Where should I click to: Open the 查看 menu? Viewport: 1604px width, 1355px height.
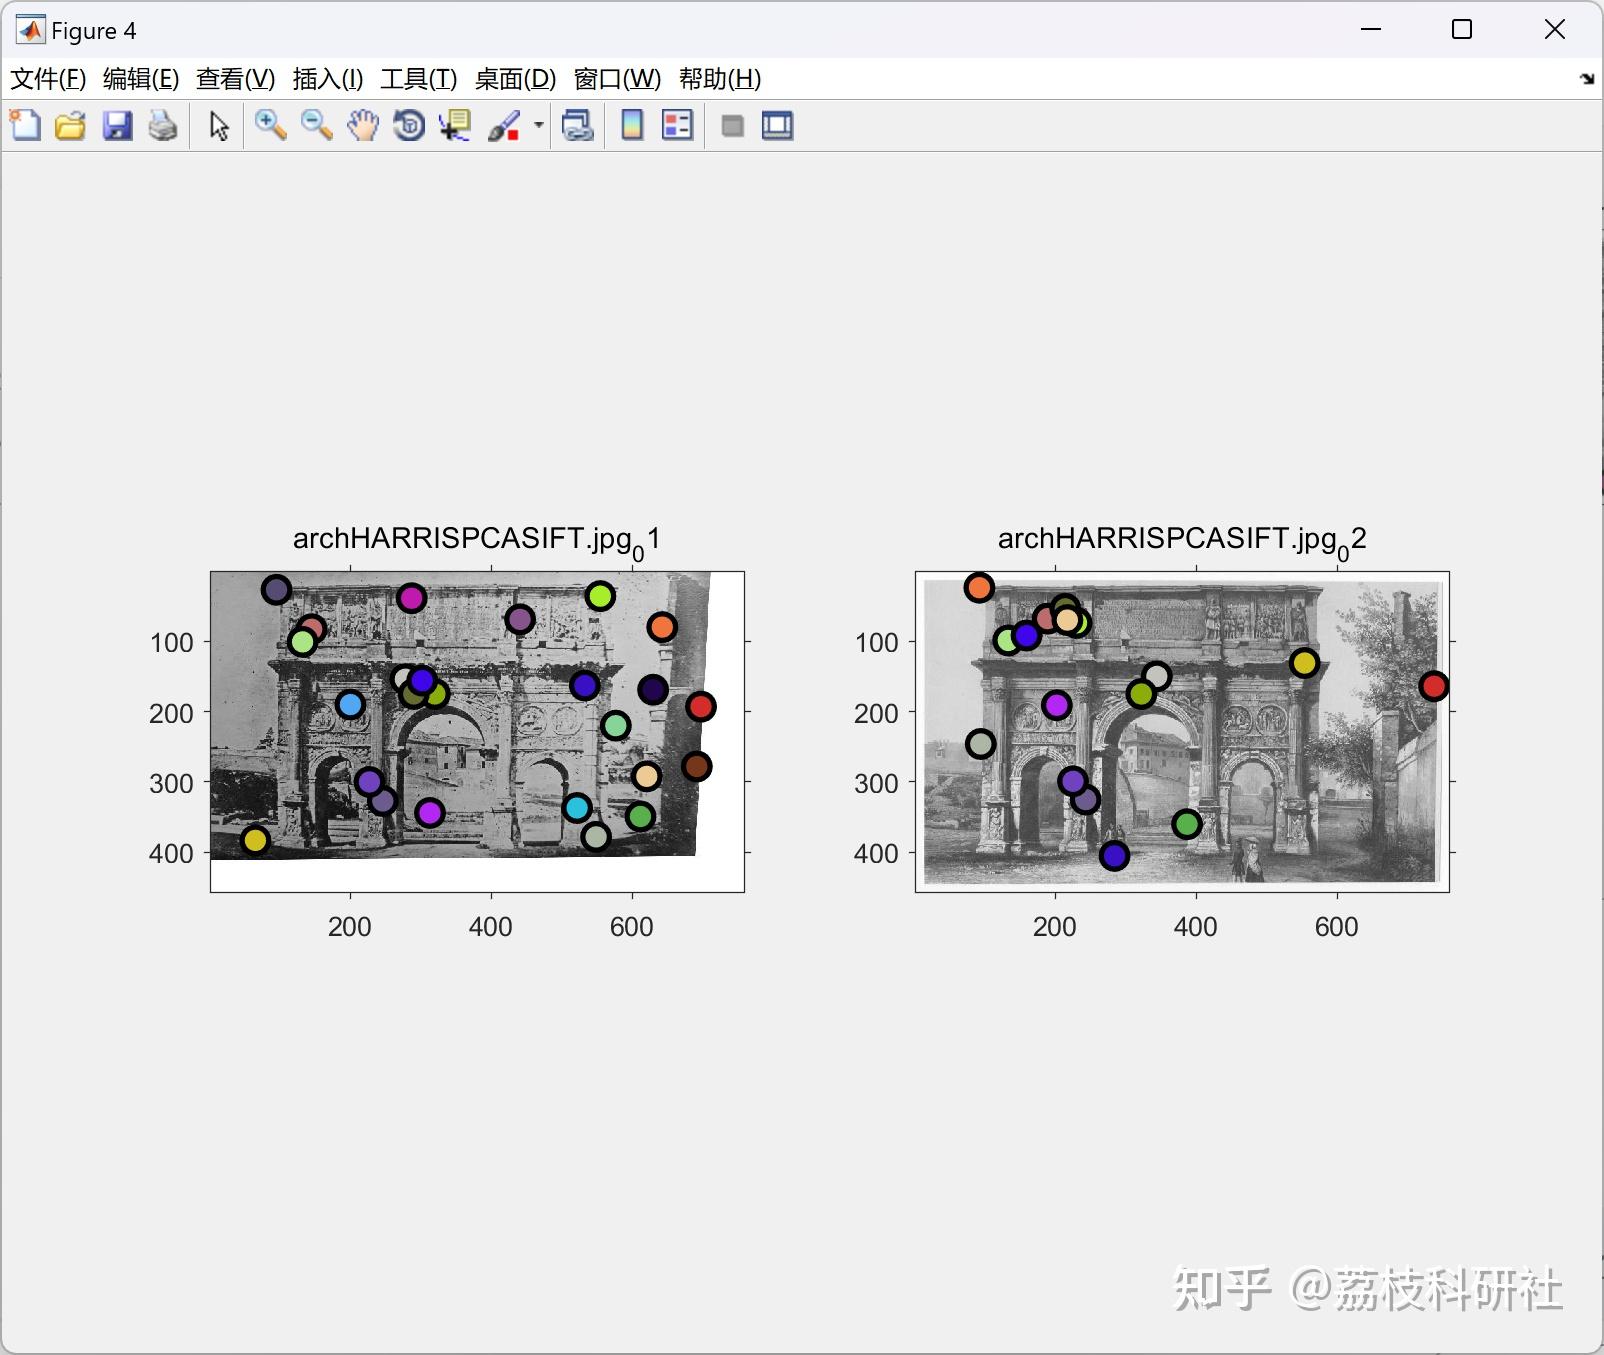click(x=233, y=78)
